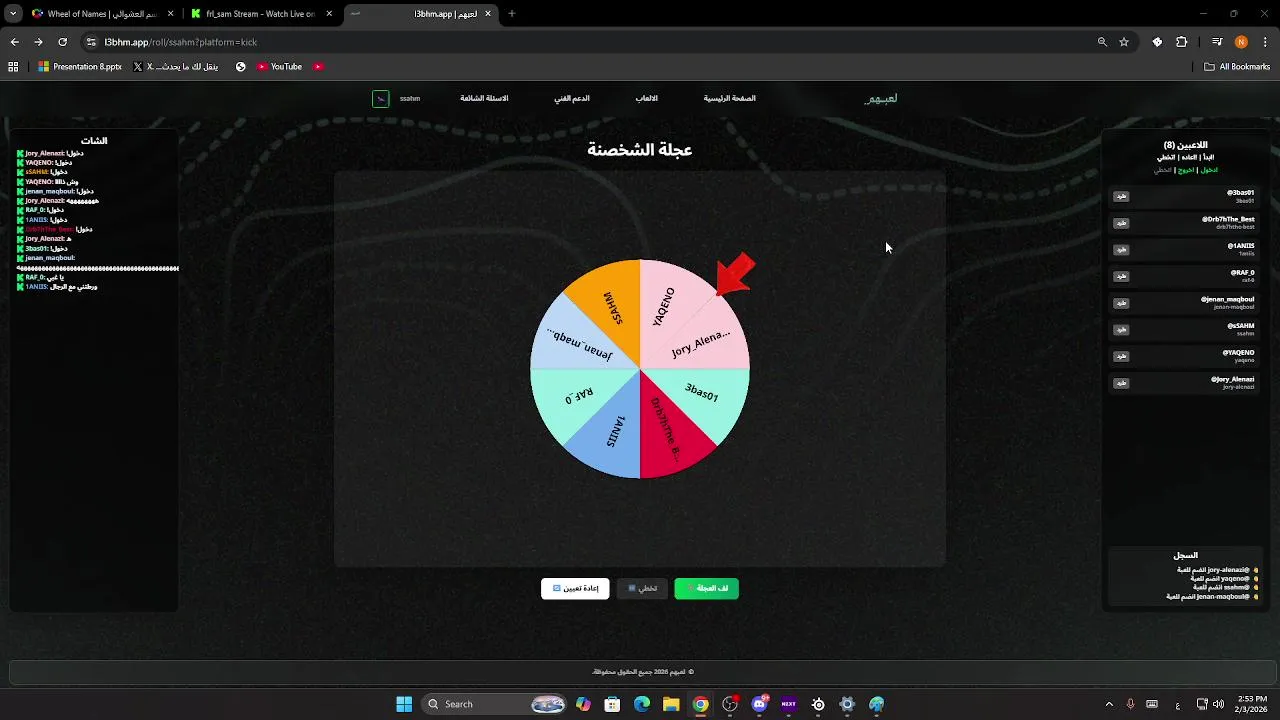Click the السجل log heading
This screenshot has width=1280, height=720.
coord(1185,555)
